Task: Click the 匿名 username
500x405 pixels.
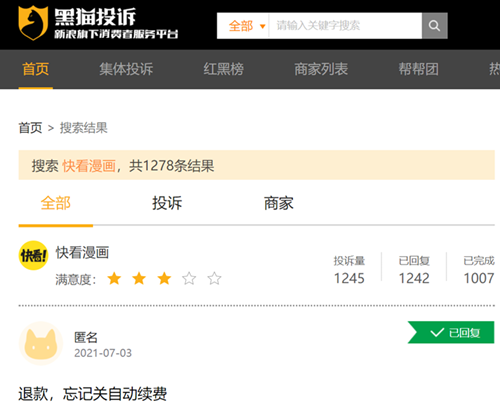Action: click(86, 337)
